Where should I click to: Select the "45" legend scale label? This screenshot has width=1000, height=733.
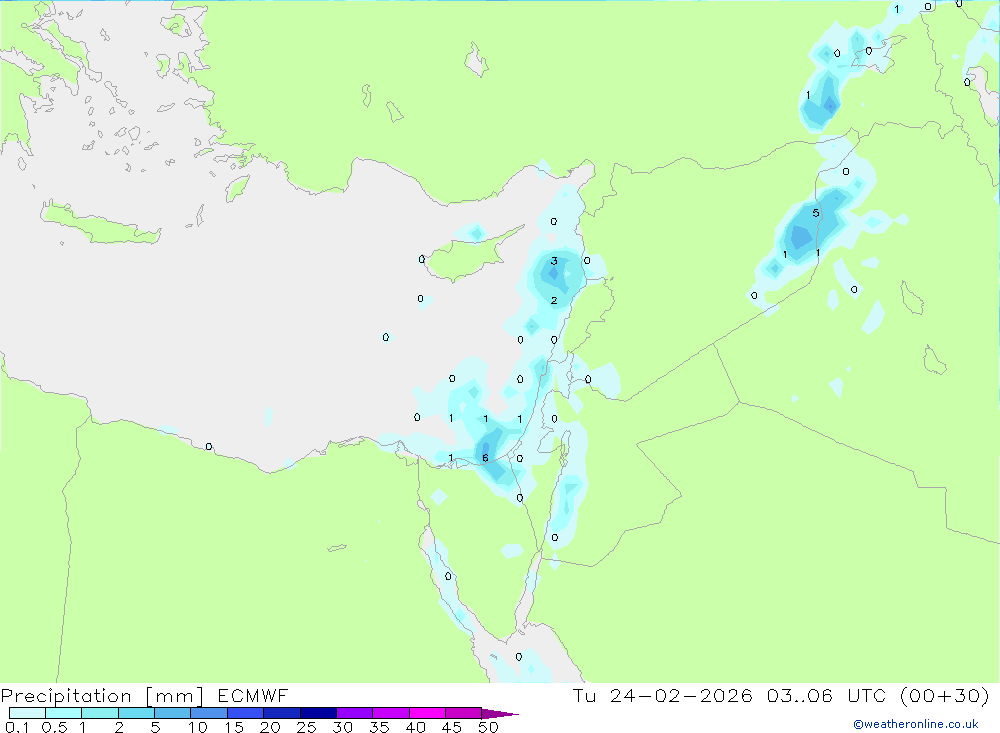(x=452, y=727)
